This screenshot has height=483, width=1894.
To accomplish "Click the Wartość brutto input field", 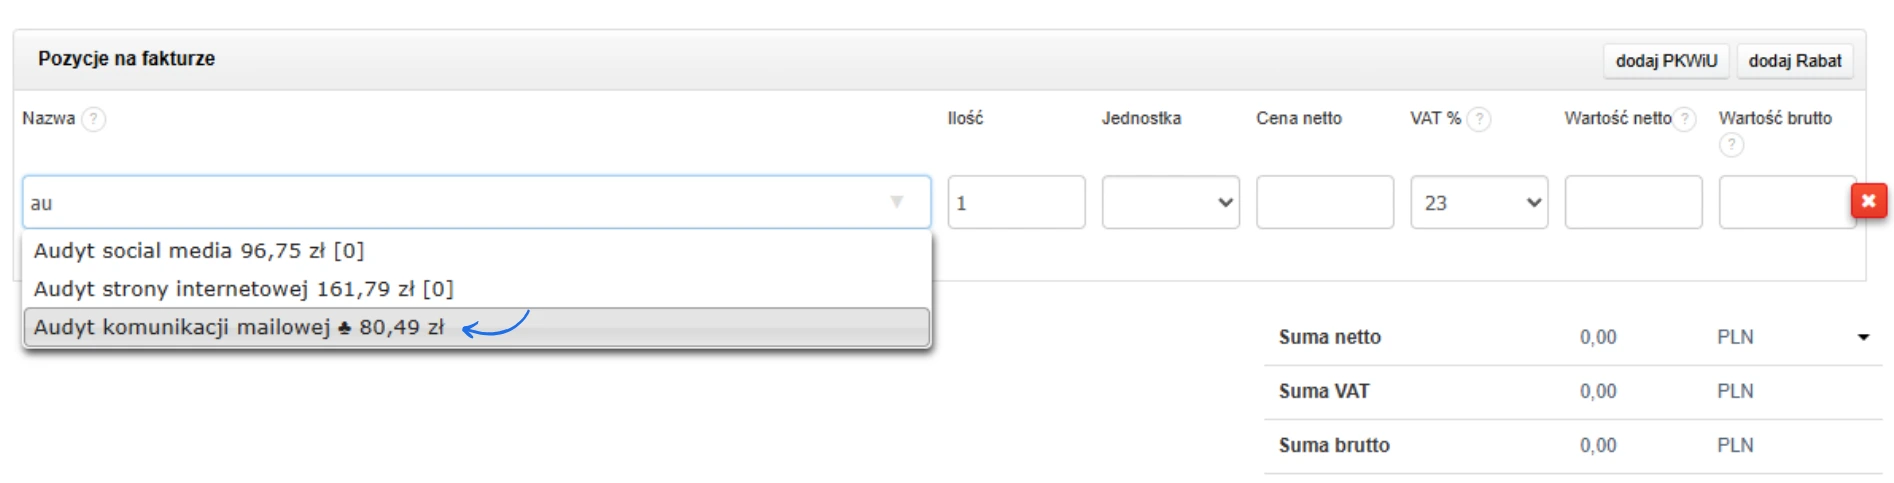I will point(1784,202).
